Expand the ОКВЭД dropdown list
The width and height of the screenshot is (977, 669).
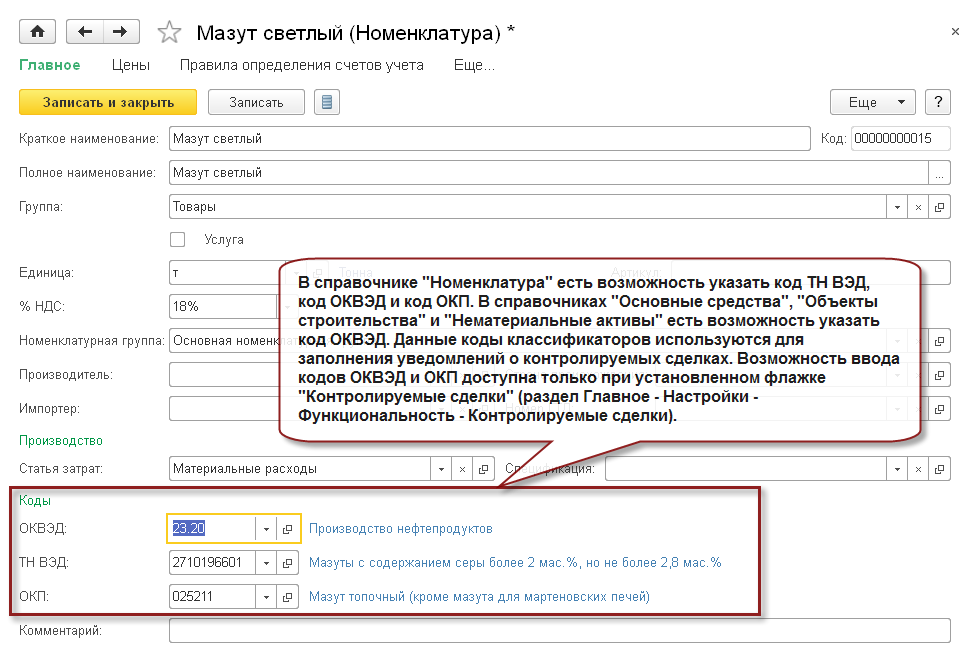pyautogui.click(x=266, y=529)
